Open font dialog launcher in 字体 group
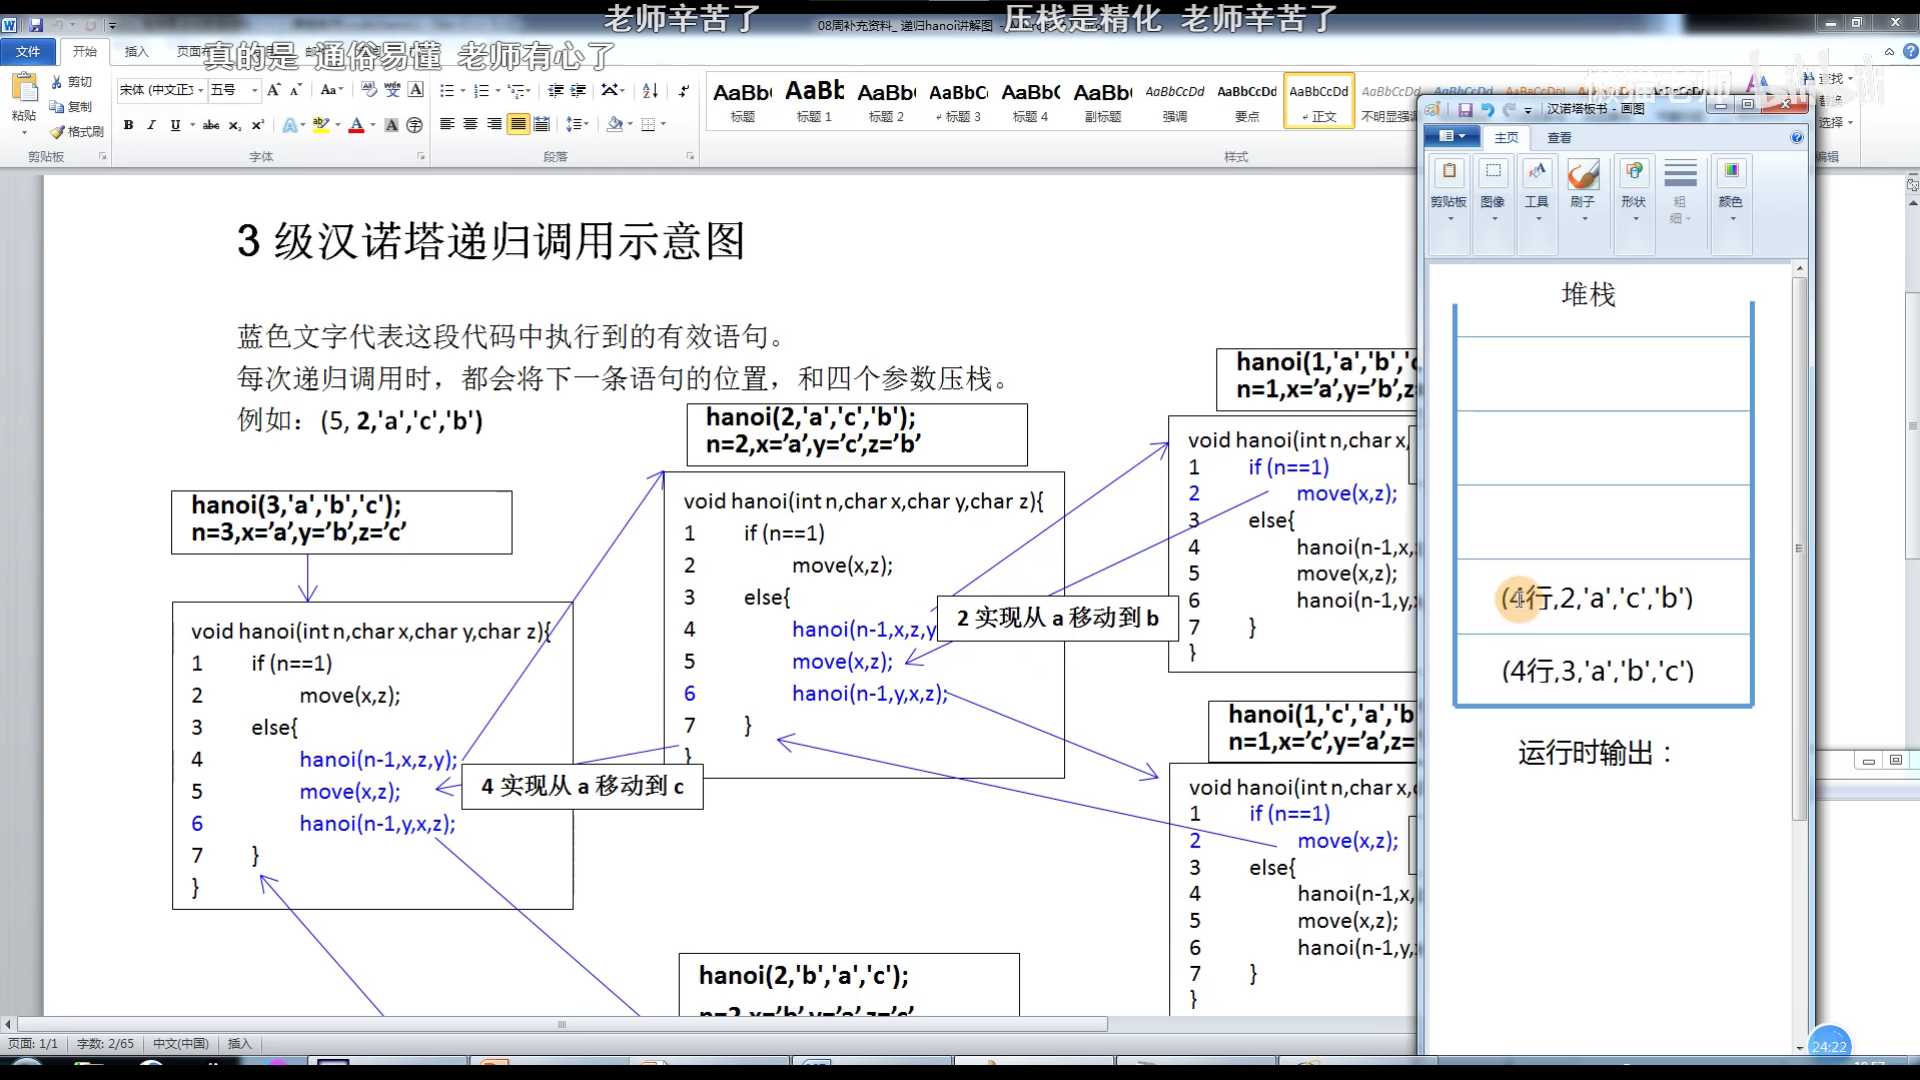This screenshot has width=1920, height=1080. tap(421, 157)
